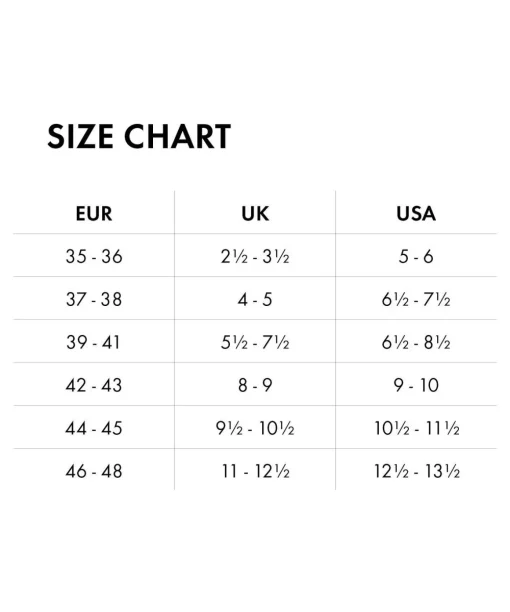Select the USA column header
This screenshot has height=612, width=510.
416,213
